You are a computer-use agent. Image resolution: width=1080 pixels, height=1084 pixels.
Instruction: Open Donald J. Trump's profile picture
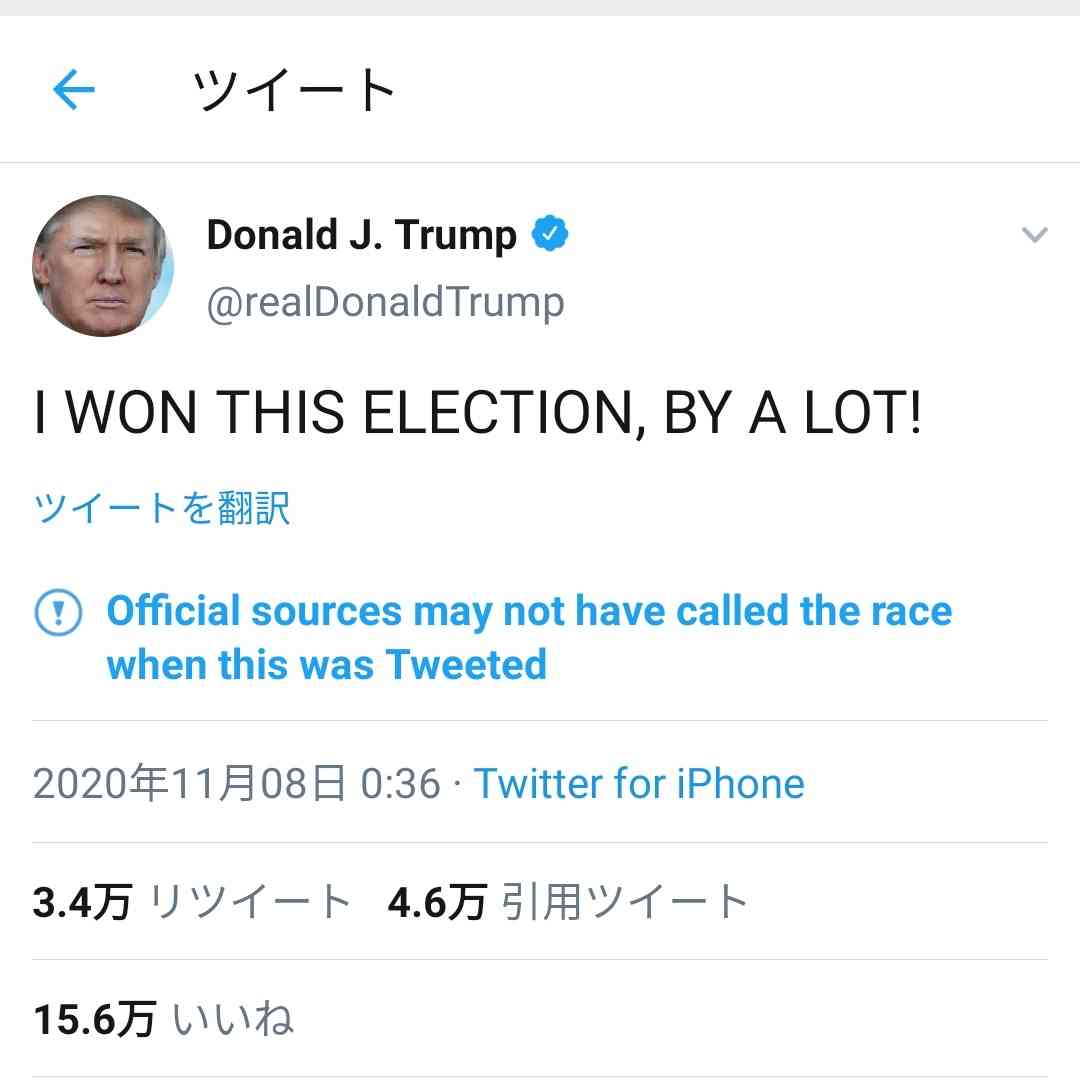coord(103,266)
